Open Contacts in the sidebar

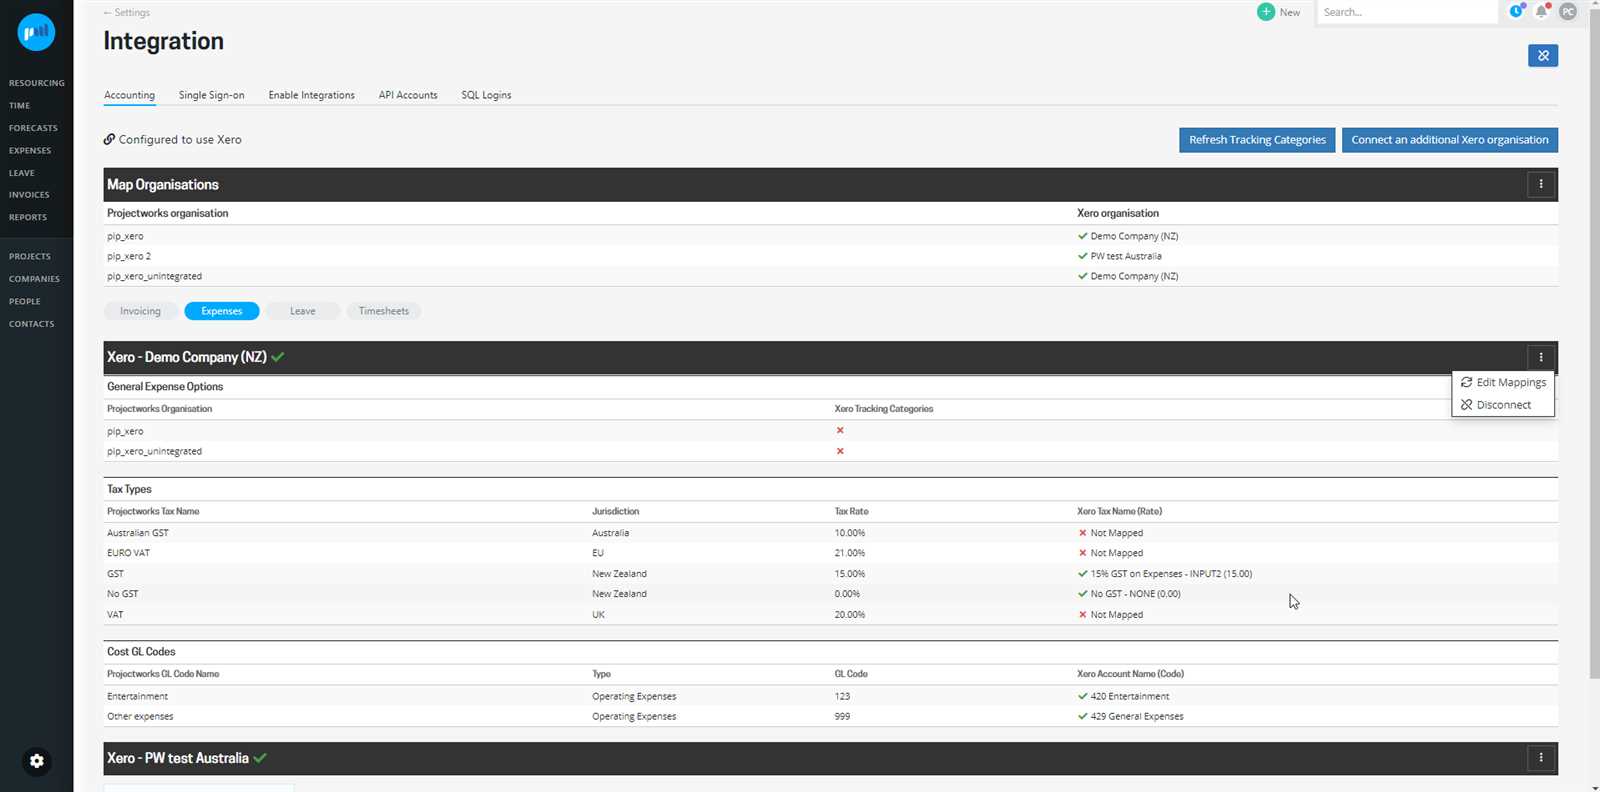[x=31, y=324]
